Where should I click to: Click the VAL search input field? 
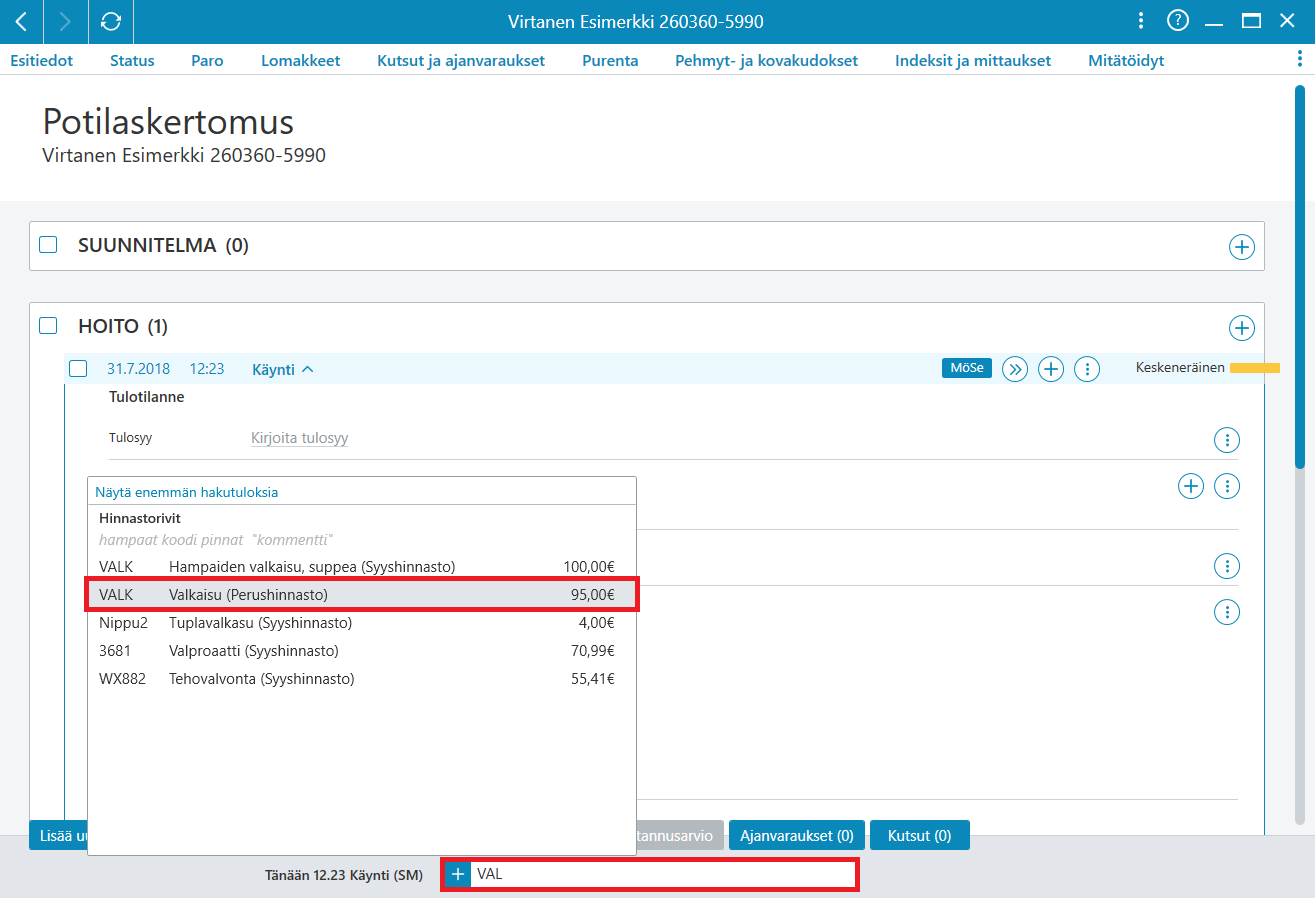pyautogui.click(x=662, y=874)
